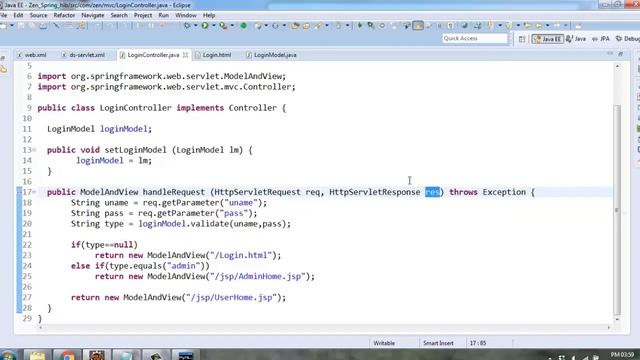Open the web.xml editor tab
Screen dimensions: 640x360
click(32, 55)
